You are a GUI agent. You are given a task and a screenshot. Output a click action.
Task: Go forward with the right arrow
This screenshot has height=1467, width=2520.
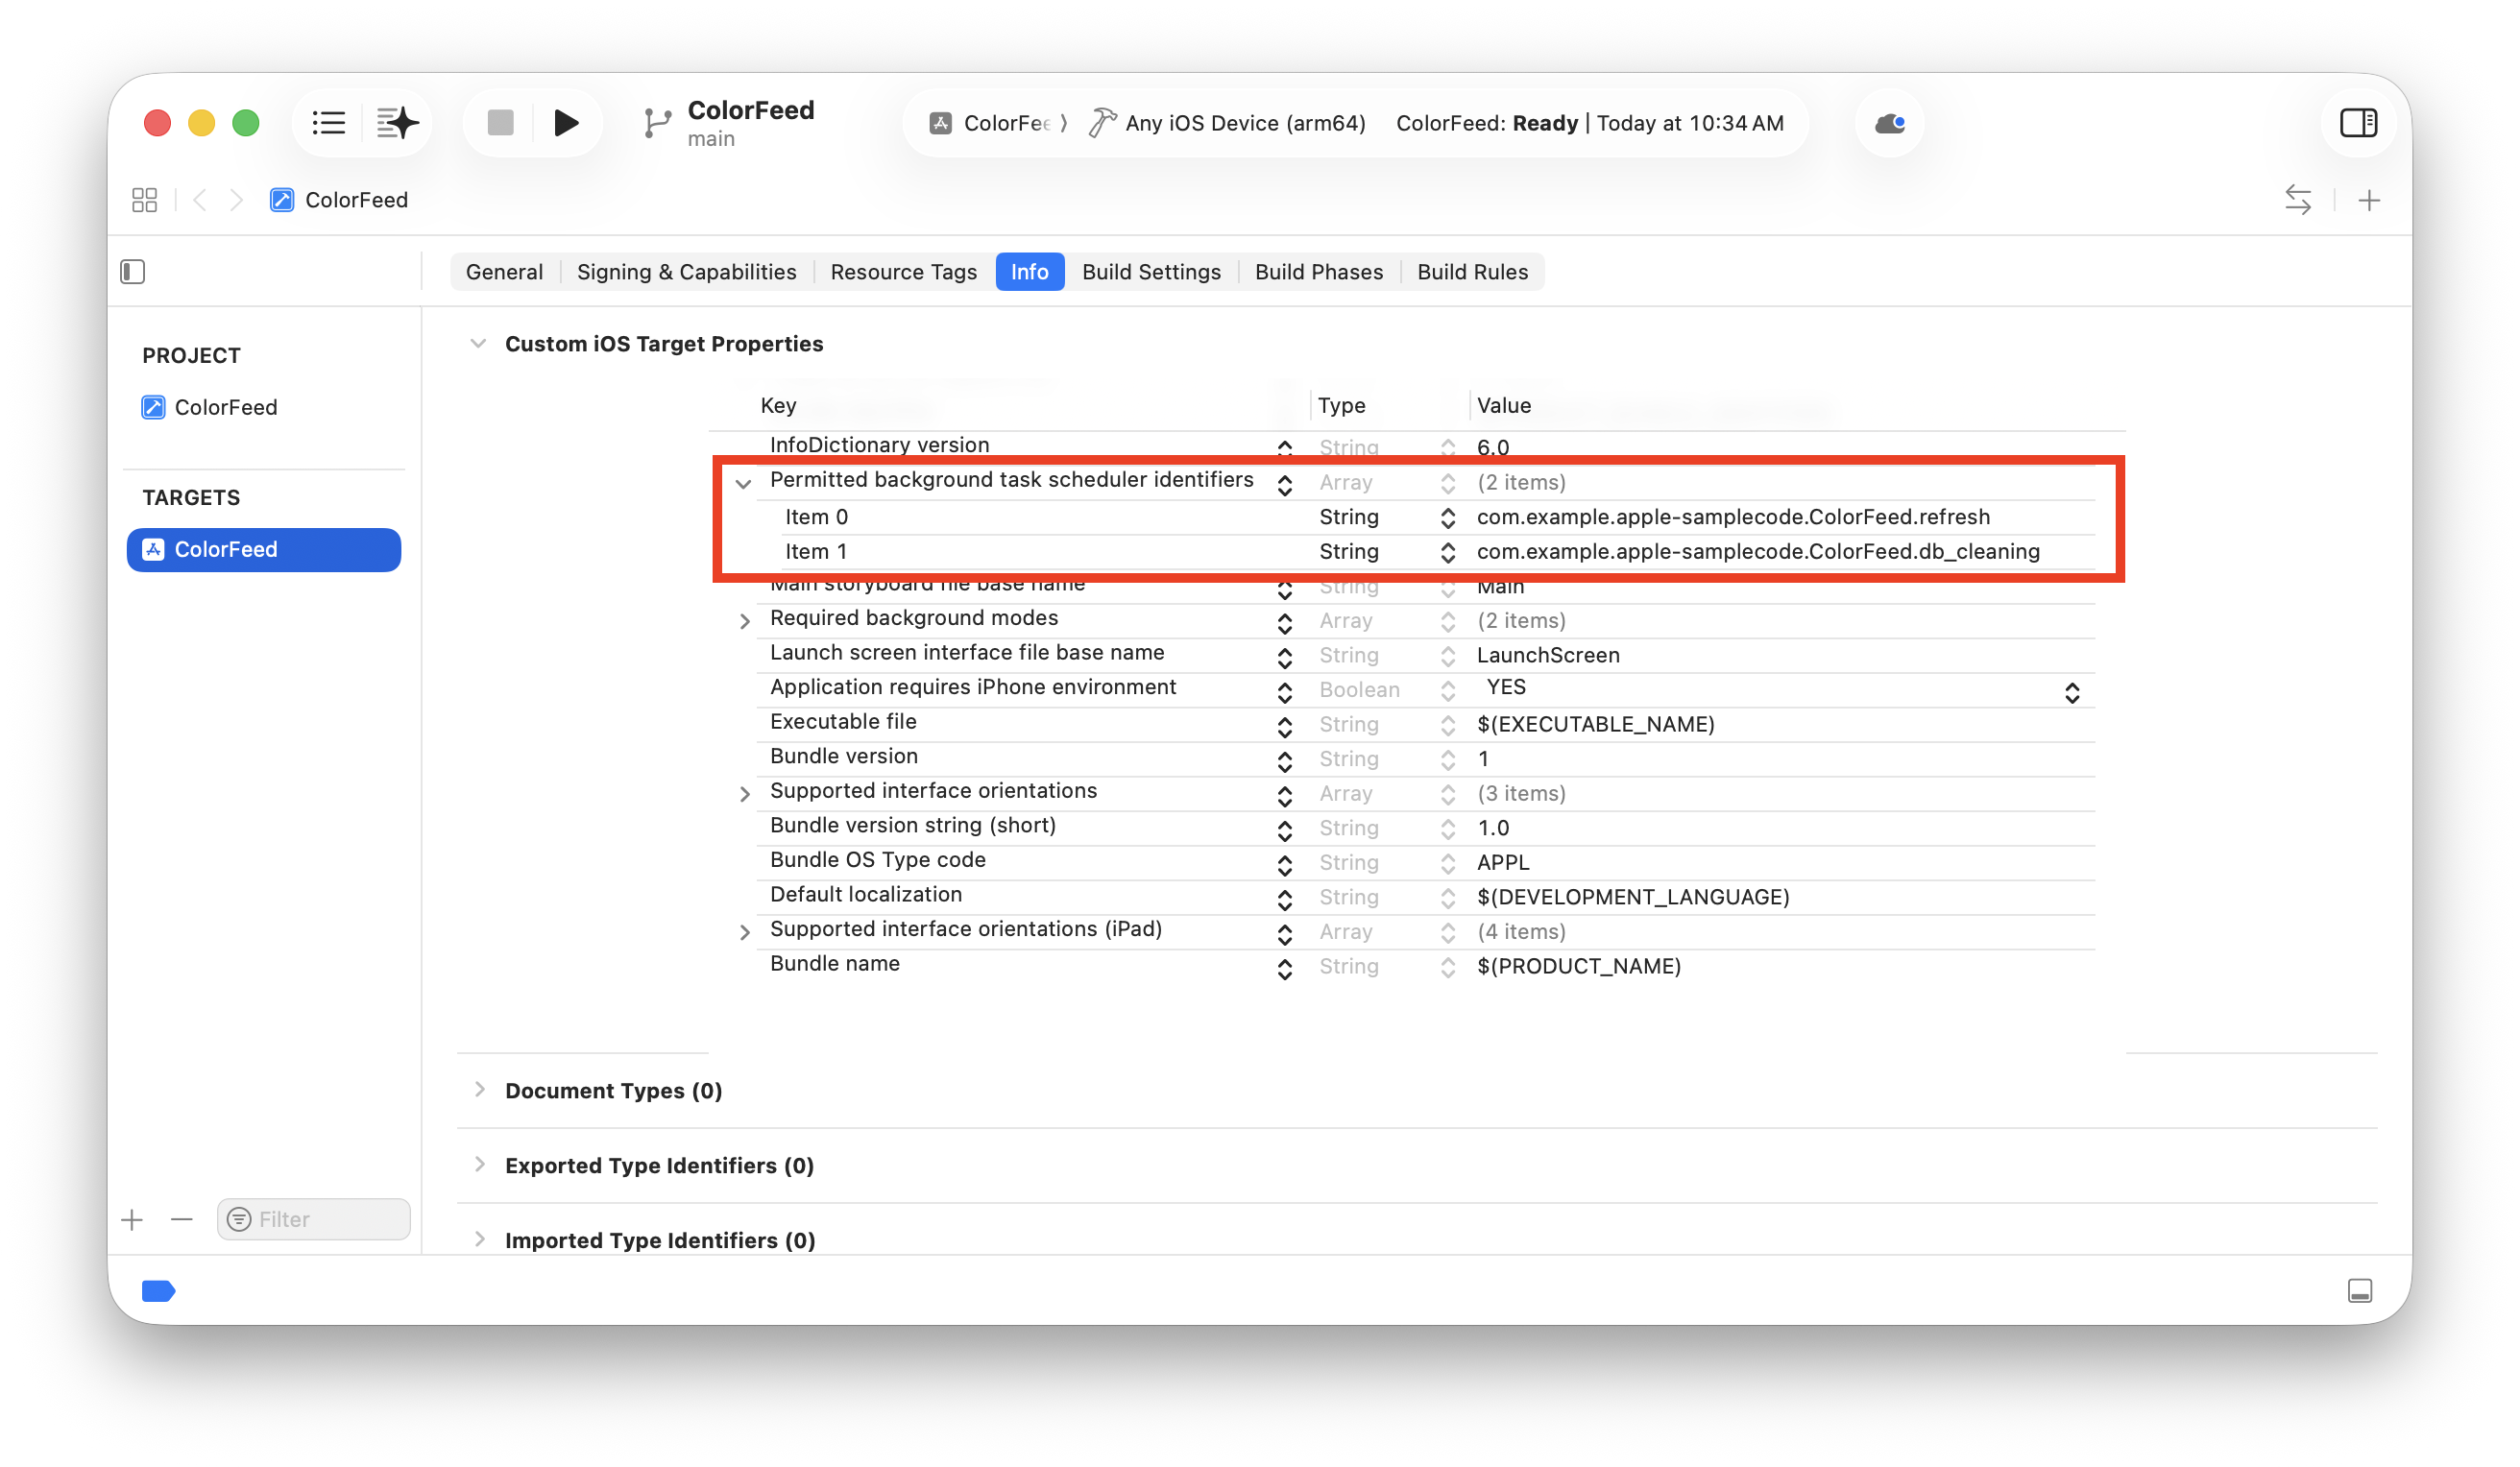tap(236, 200)
